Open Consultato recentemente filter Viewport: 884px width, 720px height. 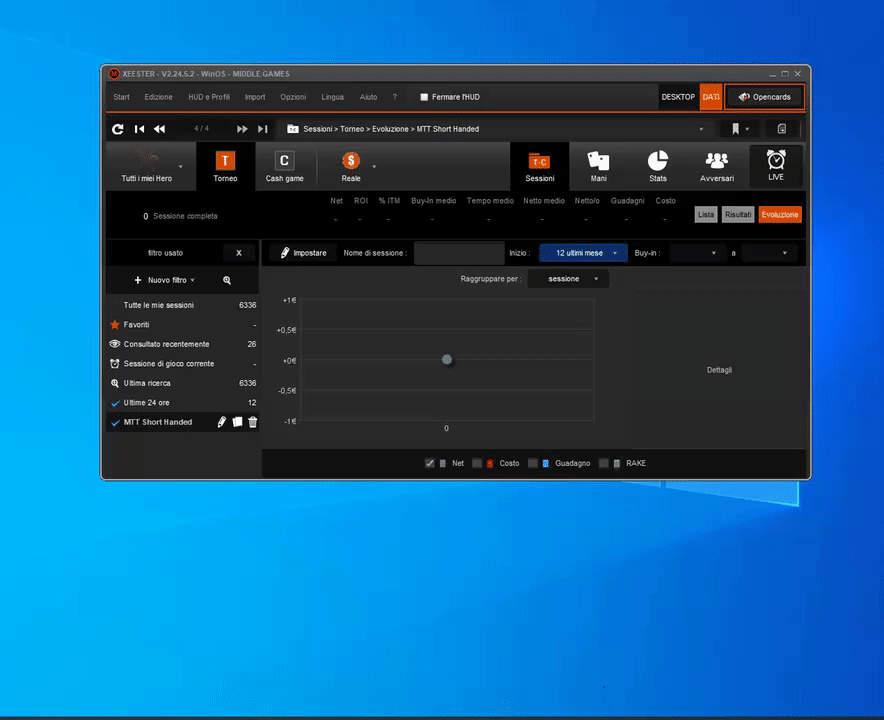183,344
